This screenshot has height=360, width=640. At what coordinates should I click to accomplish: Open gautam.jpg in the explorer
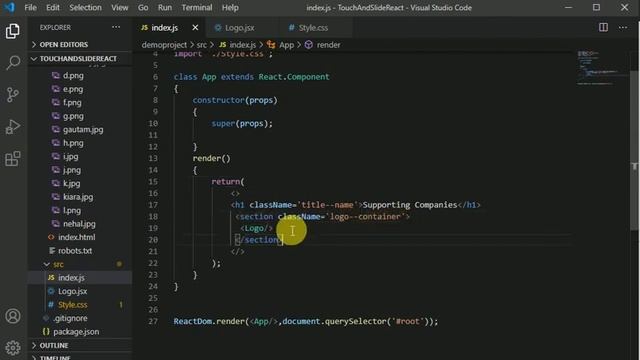coord(83,129)
